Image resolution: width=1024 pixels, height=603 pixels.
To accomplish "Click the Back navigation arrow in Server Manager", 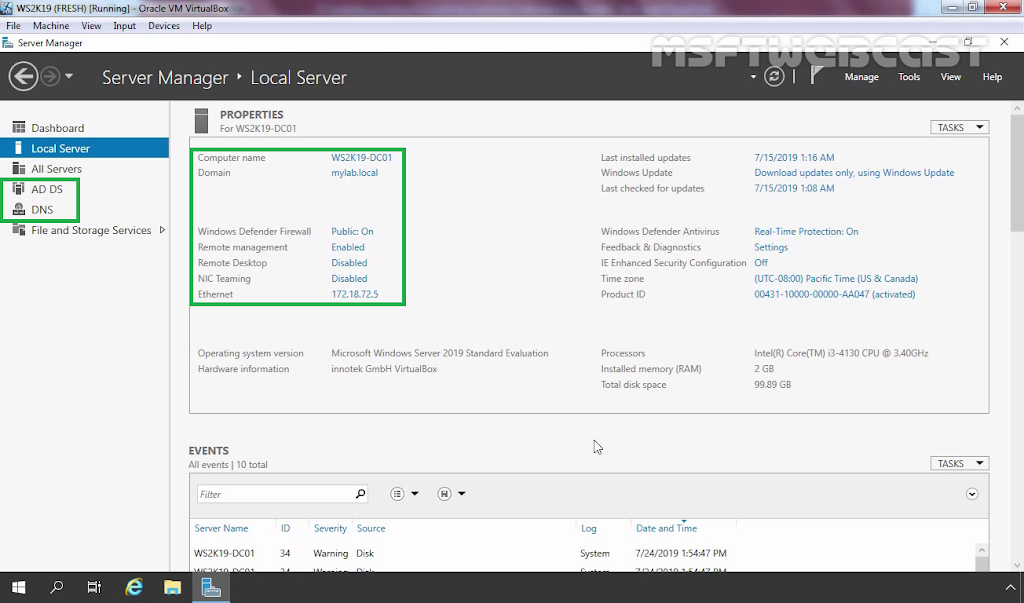I will [23, 76].
